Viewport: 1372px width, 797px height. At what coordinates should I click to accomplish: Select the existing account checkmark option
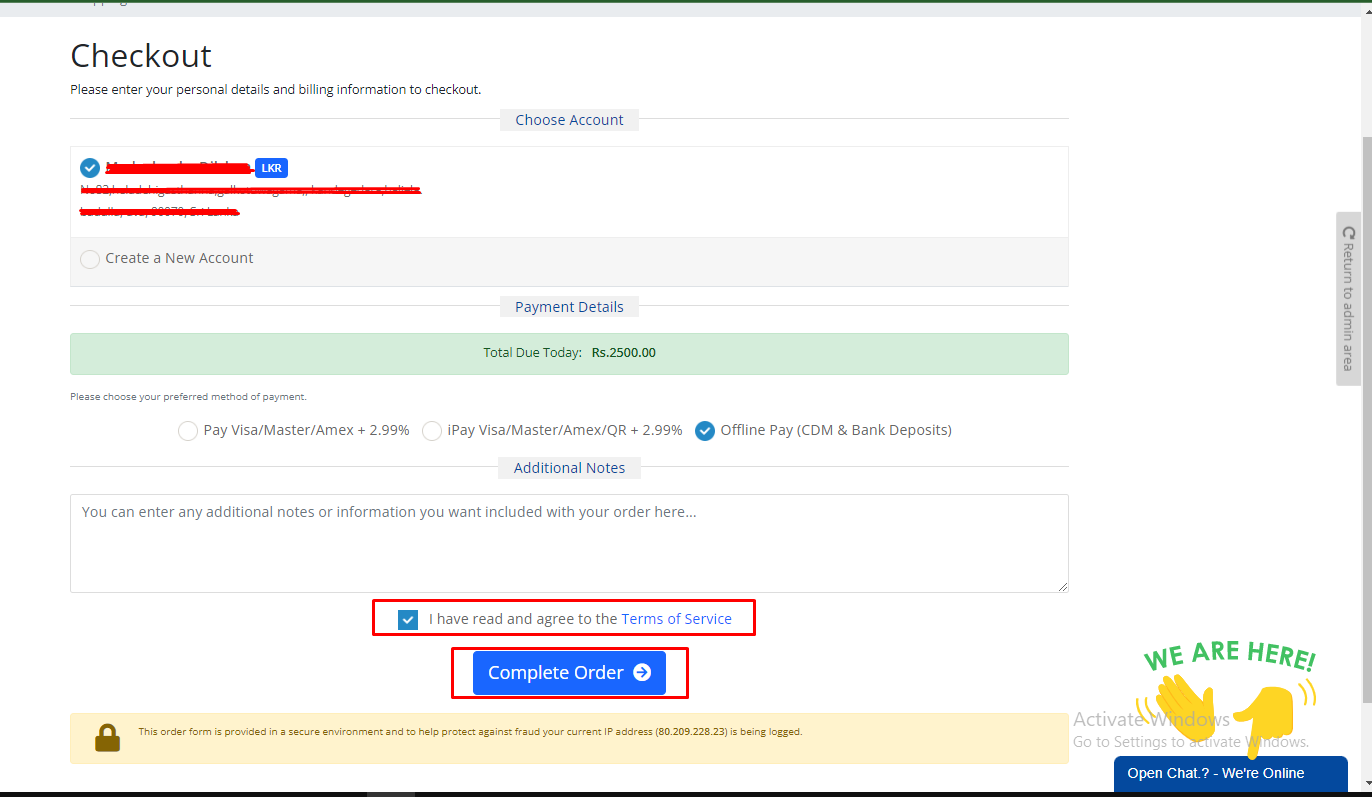90,168
